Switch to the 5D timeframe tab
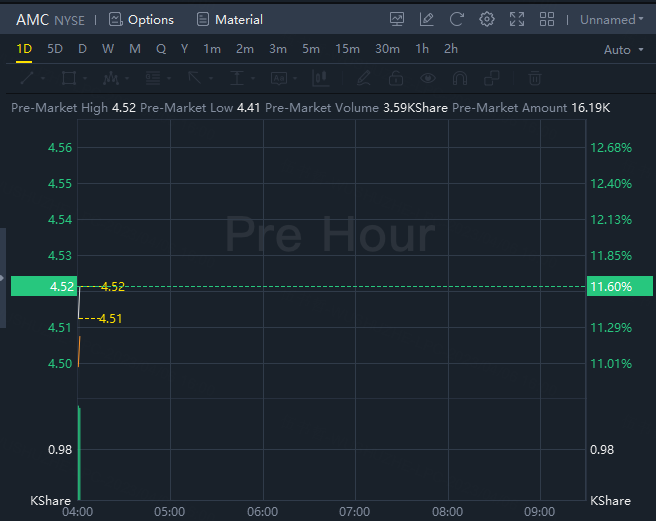The width and height of the screenshot is (656, 521). click(x=55, y=49)
